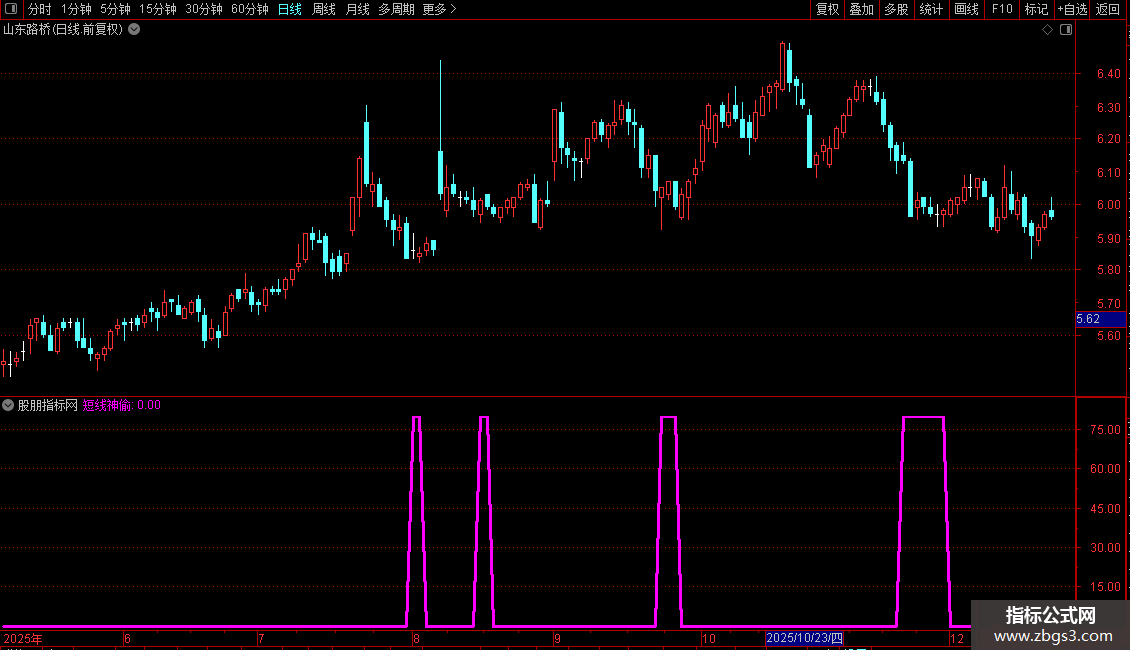Switch to 月线 monthly chart
The height and width of the screenshot is (650, 1130).
click(x=357, y=9)
